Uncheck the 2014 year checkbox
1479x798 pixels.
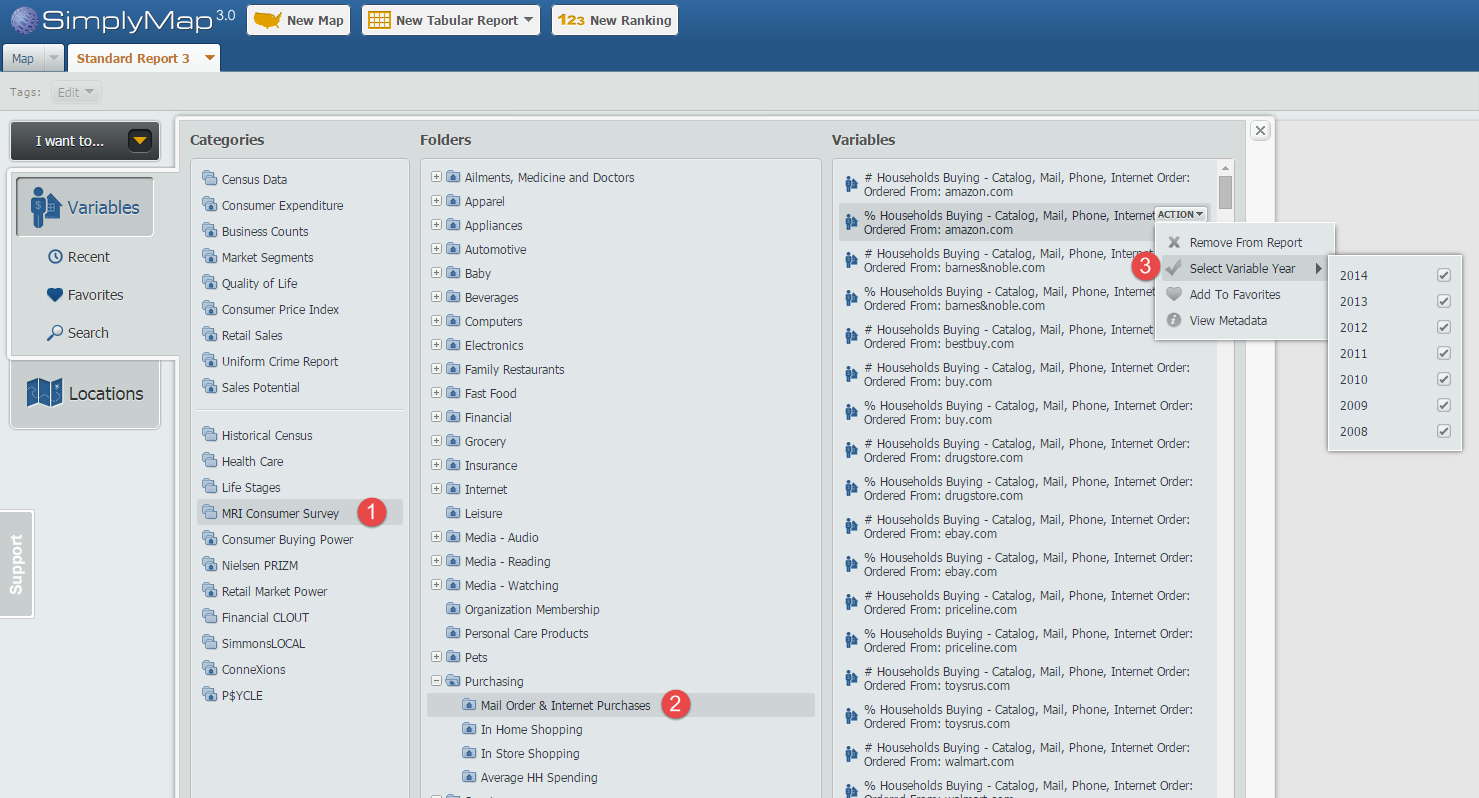(x=1443, y=275)
